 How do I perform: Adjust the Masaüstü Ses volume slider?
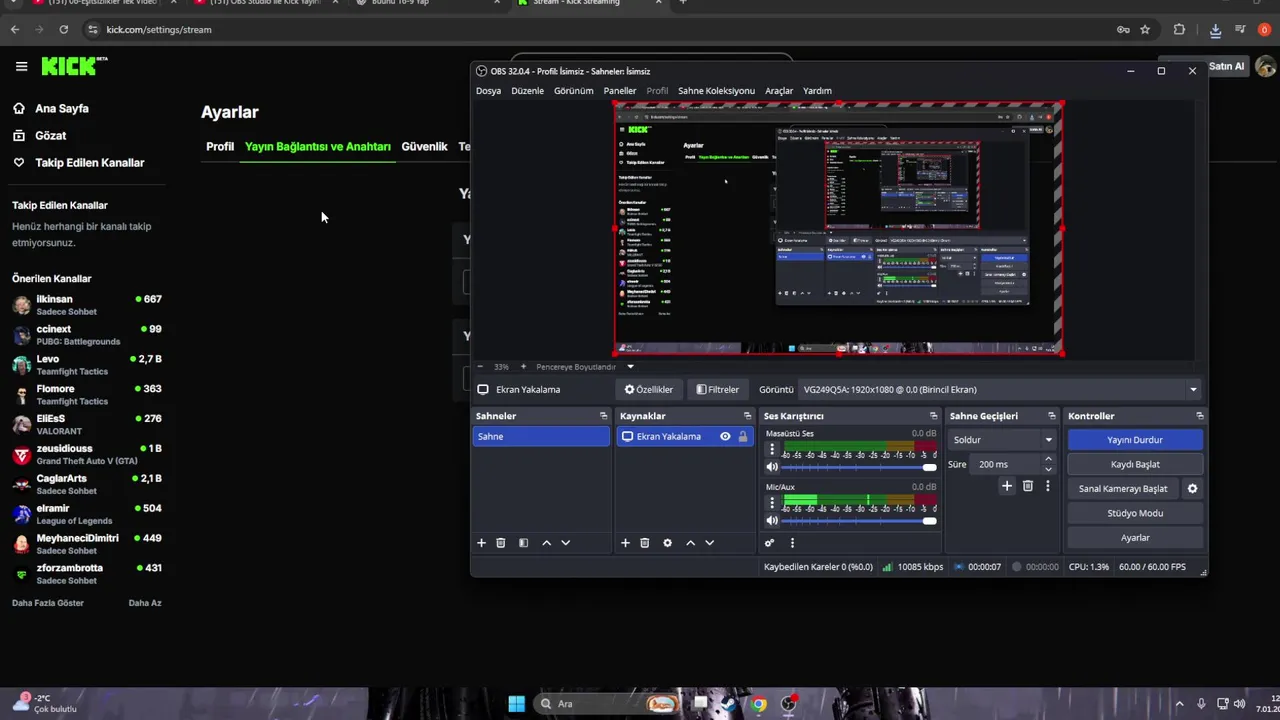859,467
